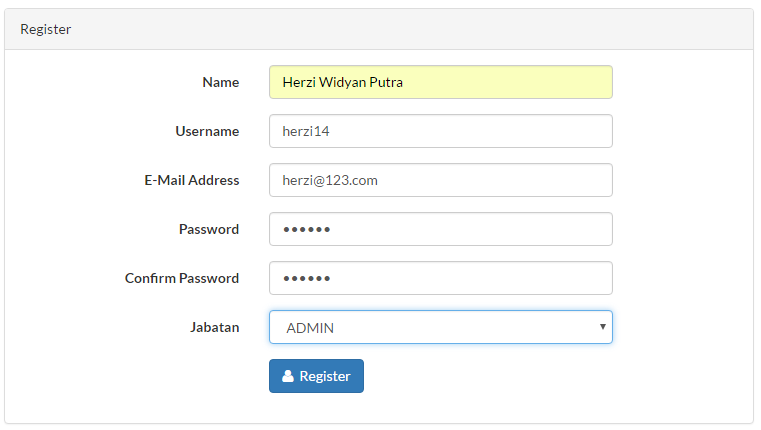
Task: Click the Herzi Widyan Putra name text
Action: pos(342,82)
